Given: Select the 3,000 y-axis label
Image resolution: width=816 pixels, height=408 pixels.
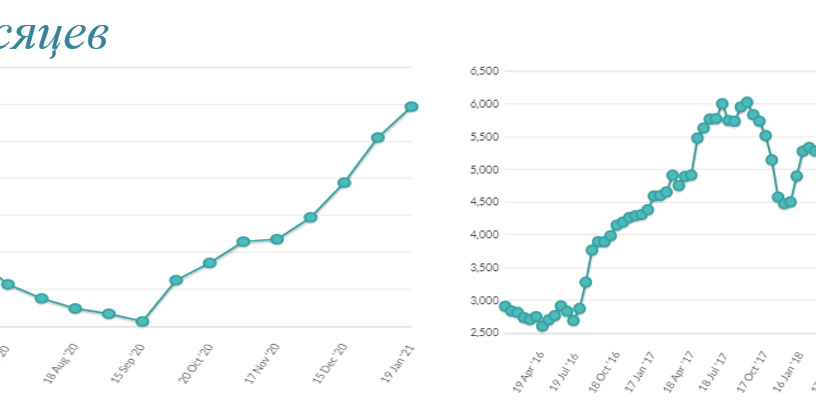Looking at the screenshot, I should pos(484,300).
